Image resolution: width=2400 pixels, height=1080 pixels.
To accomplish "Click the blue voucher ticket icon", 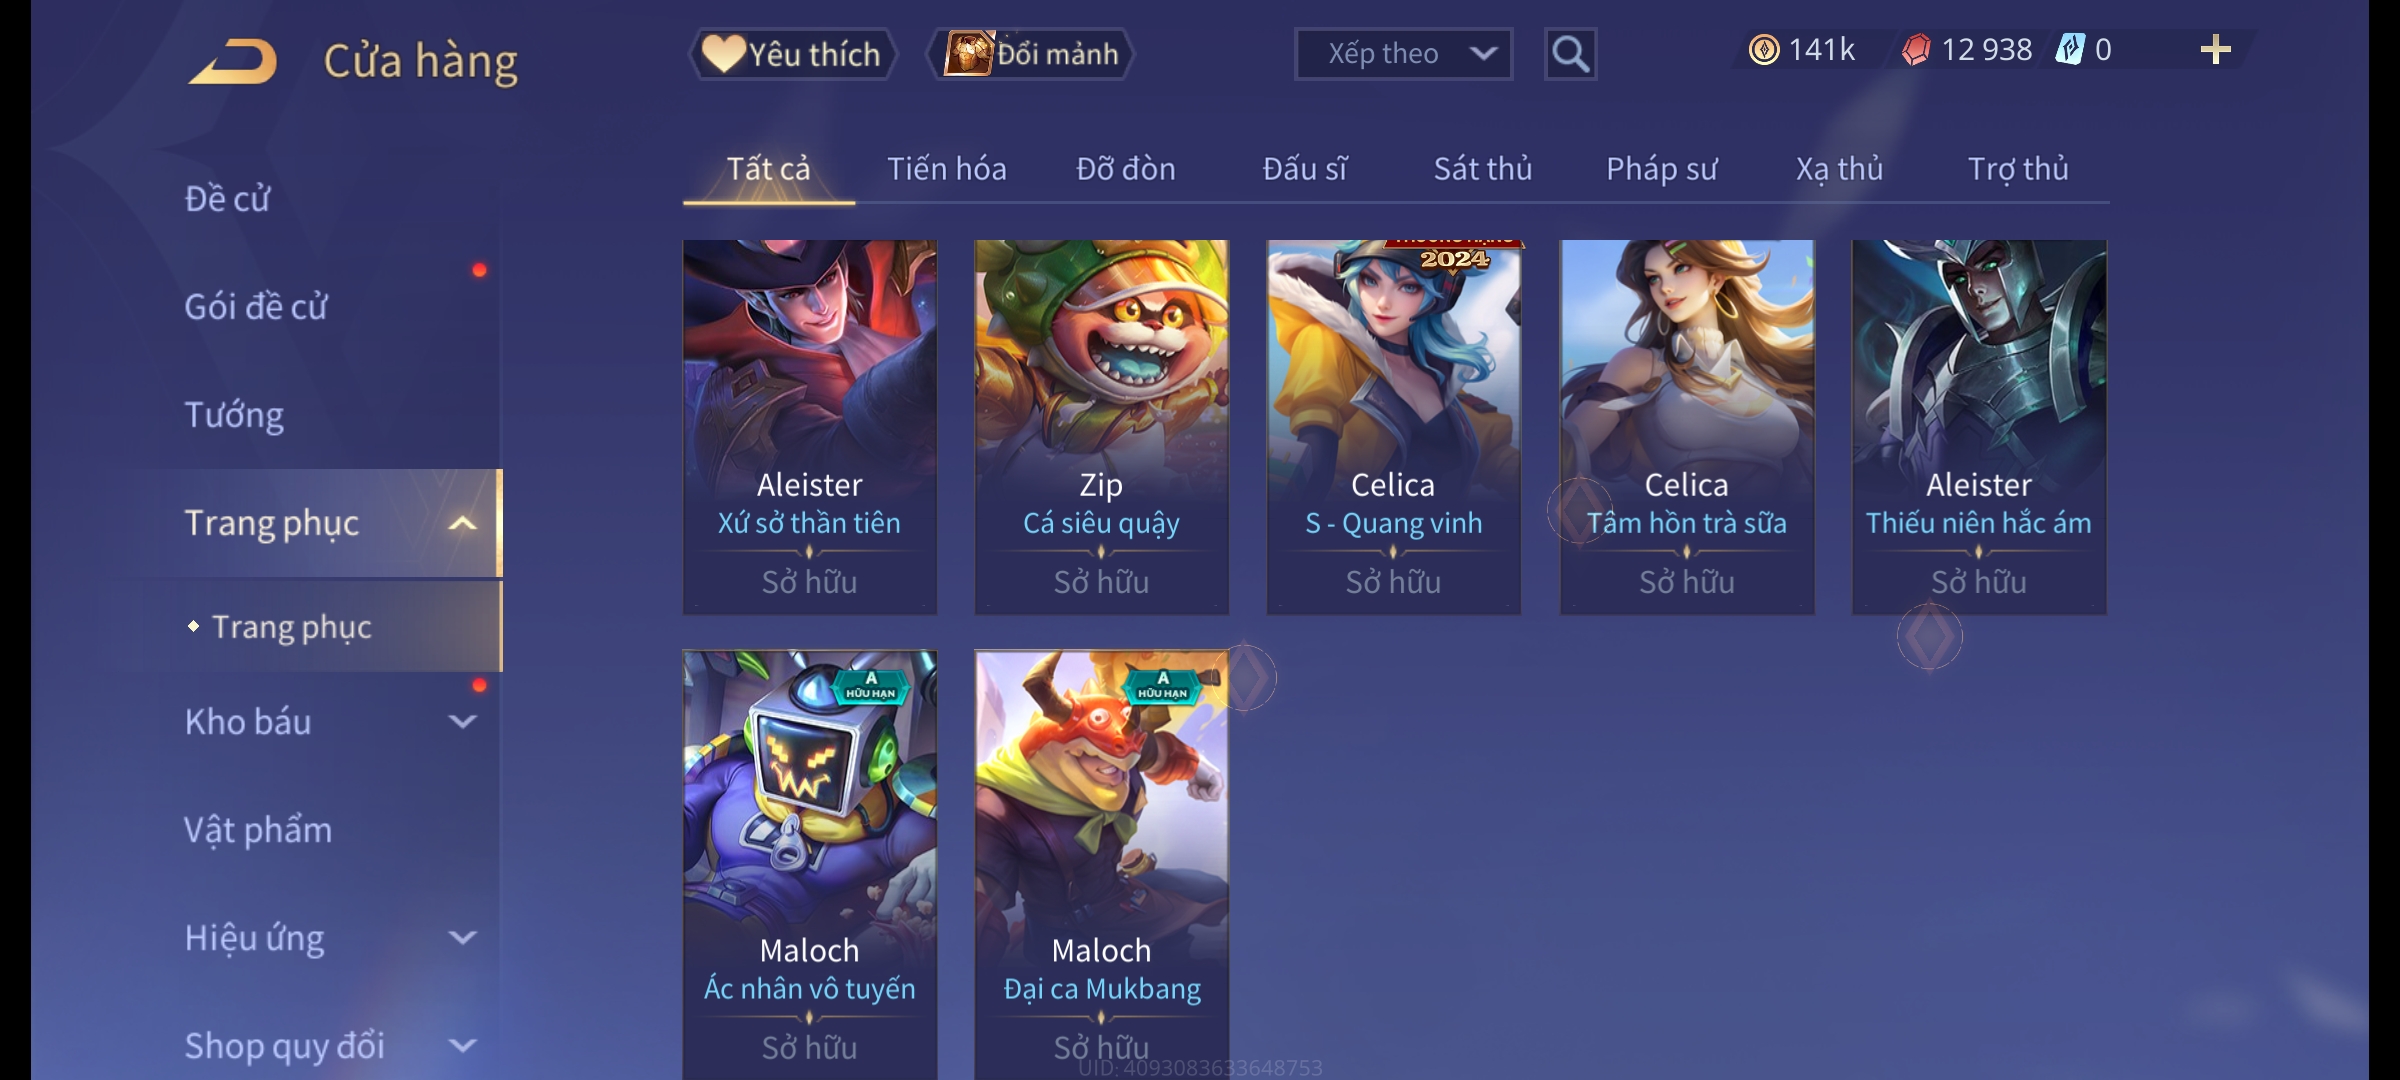I will pyautogui.click(x=2070, y=50).
